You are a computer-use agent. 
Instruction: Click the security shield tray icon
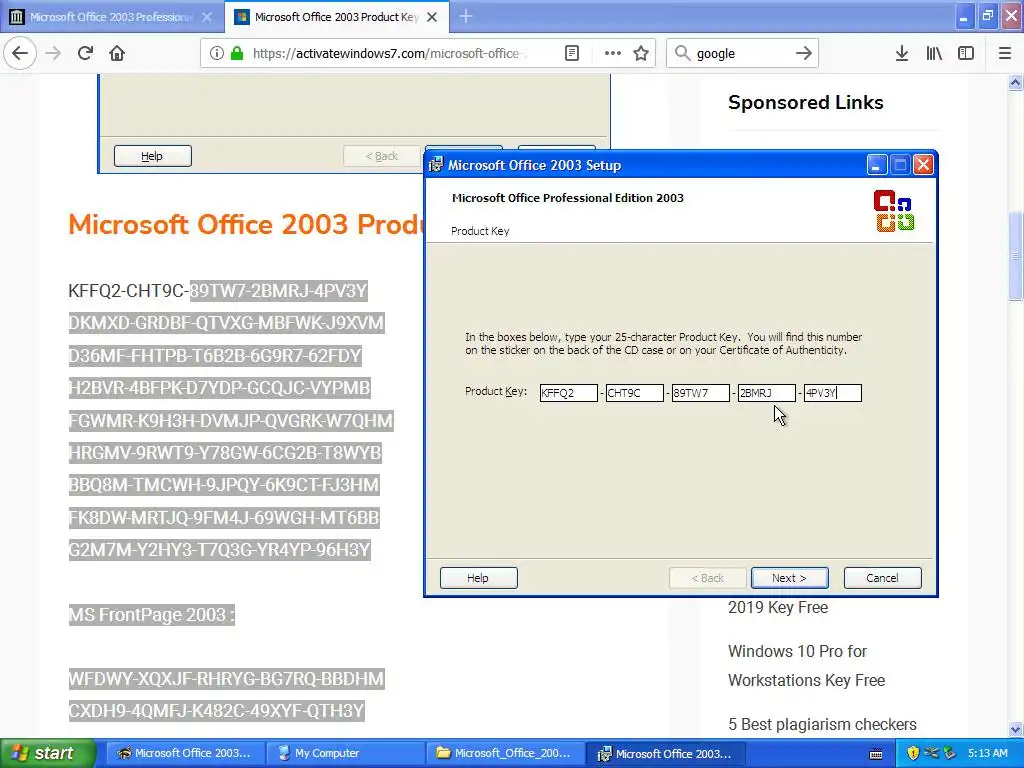point(913,753)
